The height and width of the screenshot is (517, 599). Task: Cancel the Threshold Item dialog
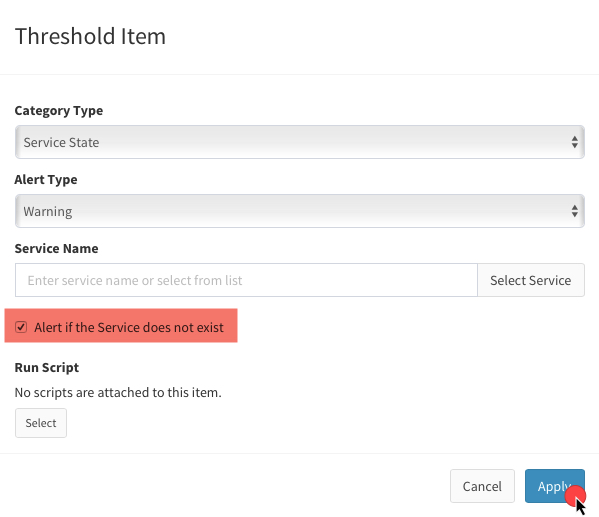482,486
